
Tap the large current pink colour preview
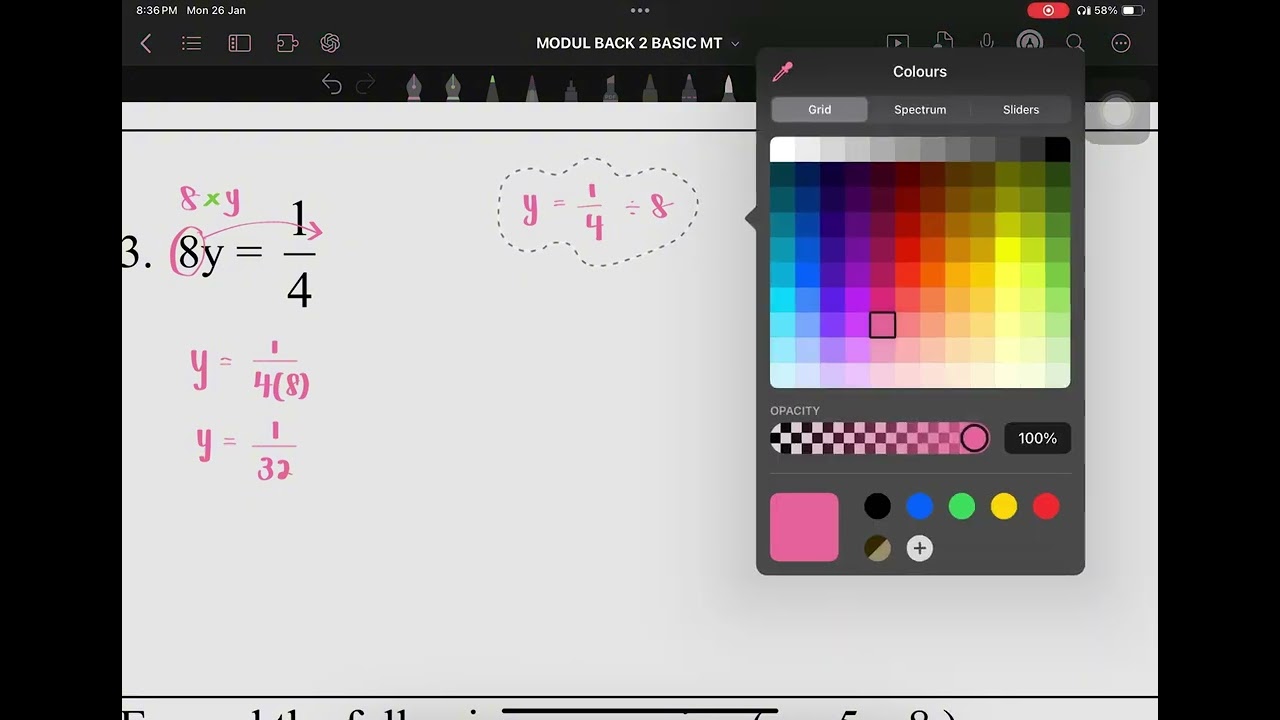(804, 527)
